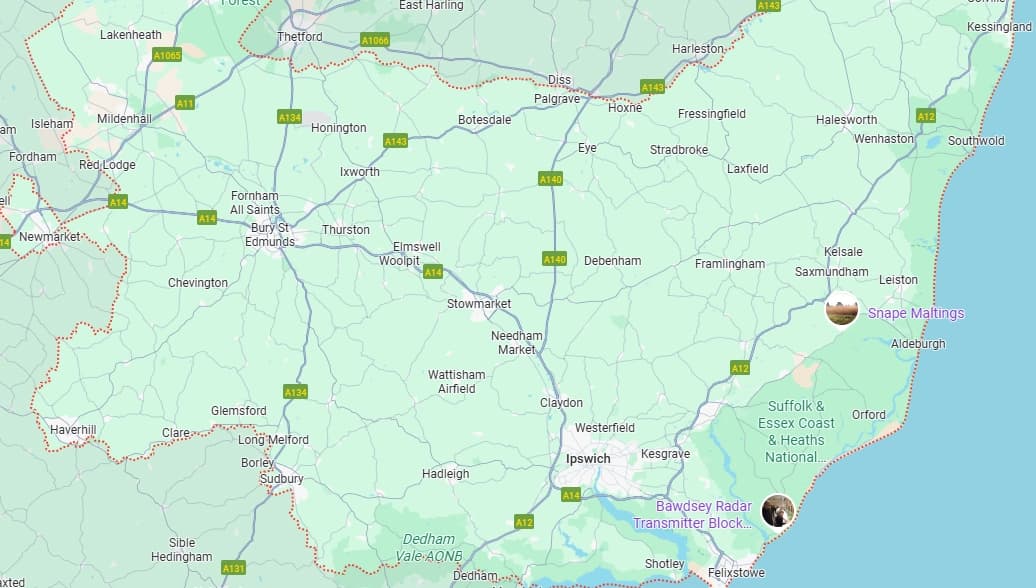The width and height of the screenshot is (1036, 588).
Task: Select the Bury St Edmunds label
Action: [x=270, y=235]
